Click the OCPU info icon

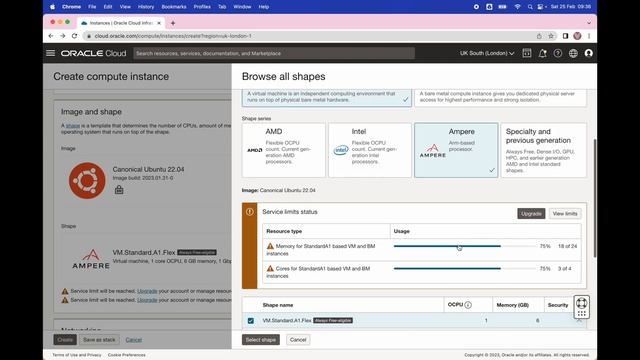coord(468,305)
